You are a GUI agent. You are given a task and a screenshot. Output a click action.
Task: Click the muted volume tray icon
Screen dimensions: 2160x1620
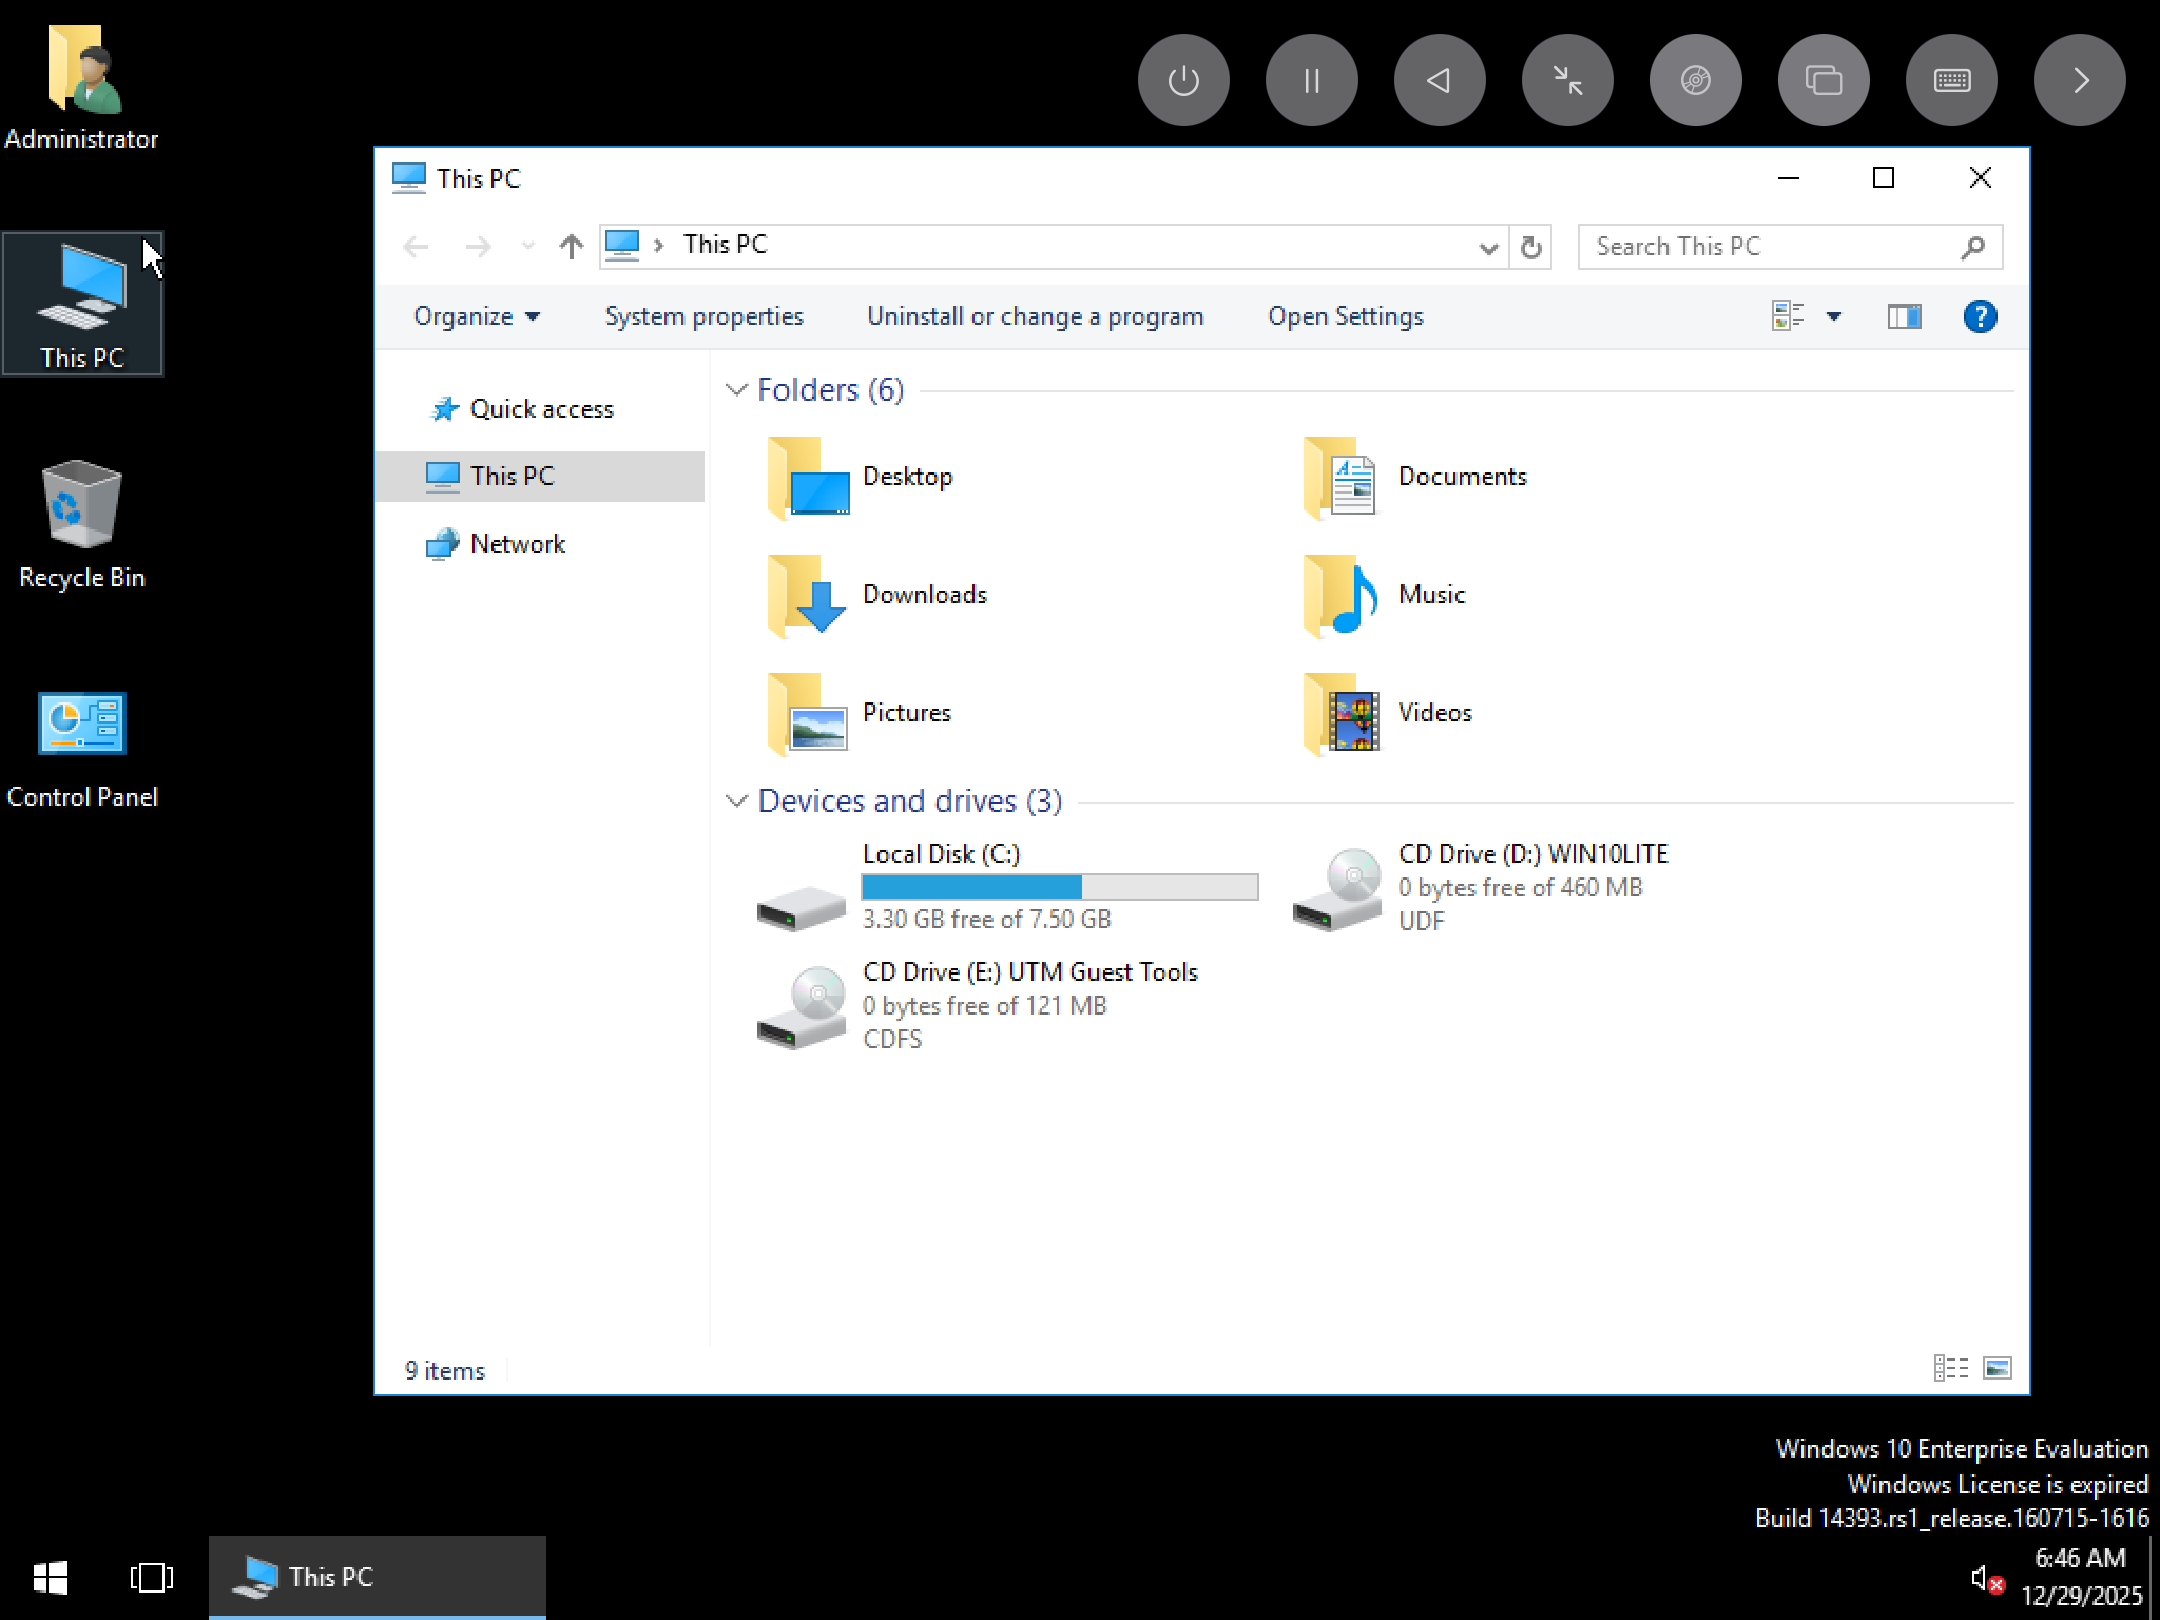(1985, 1579)
